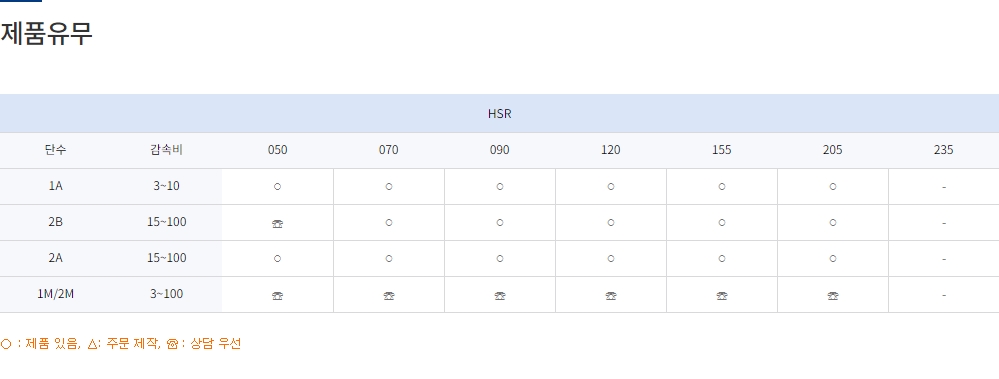Click the circle mark for 2A under 120
This screenshot has height=379, width=999.
pos(610,259)
